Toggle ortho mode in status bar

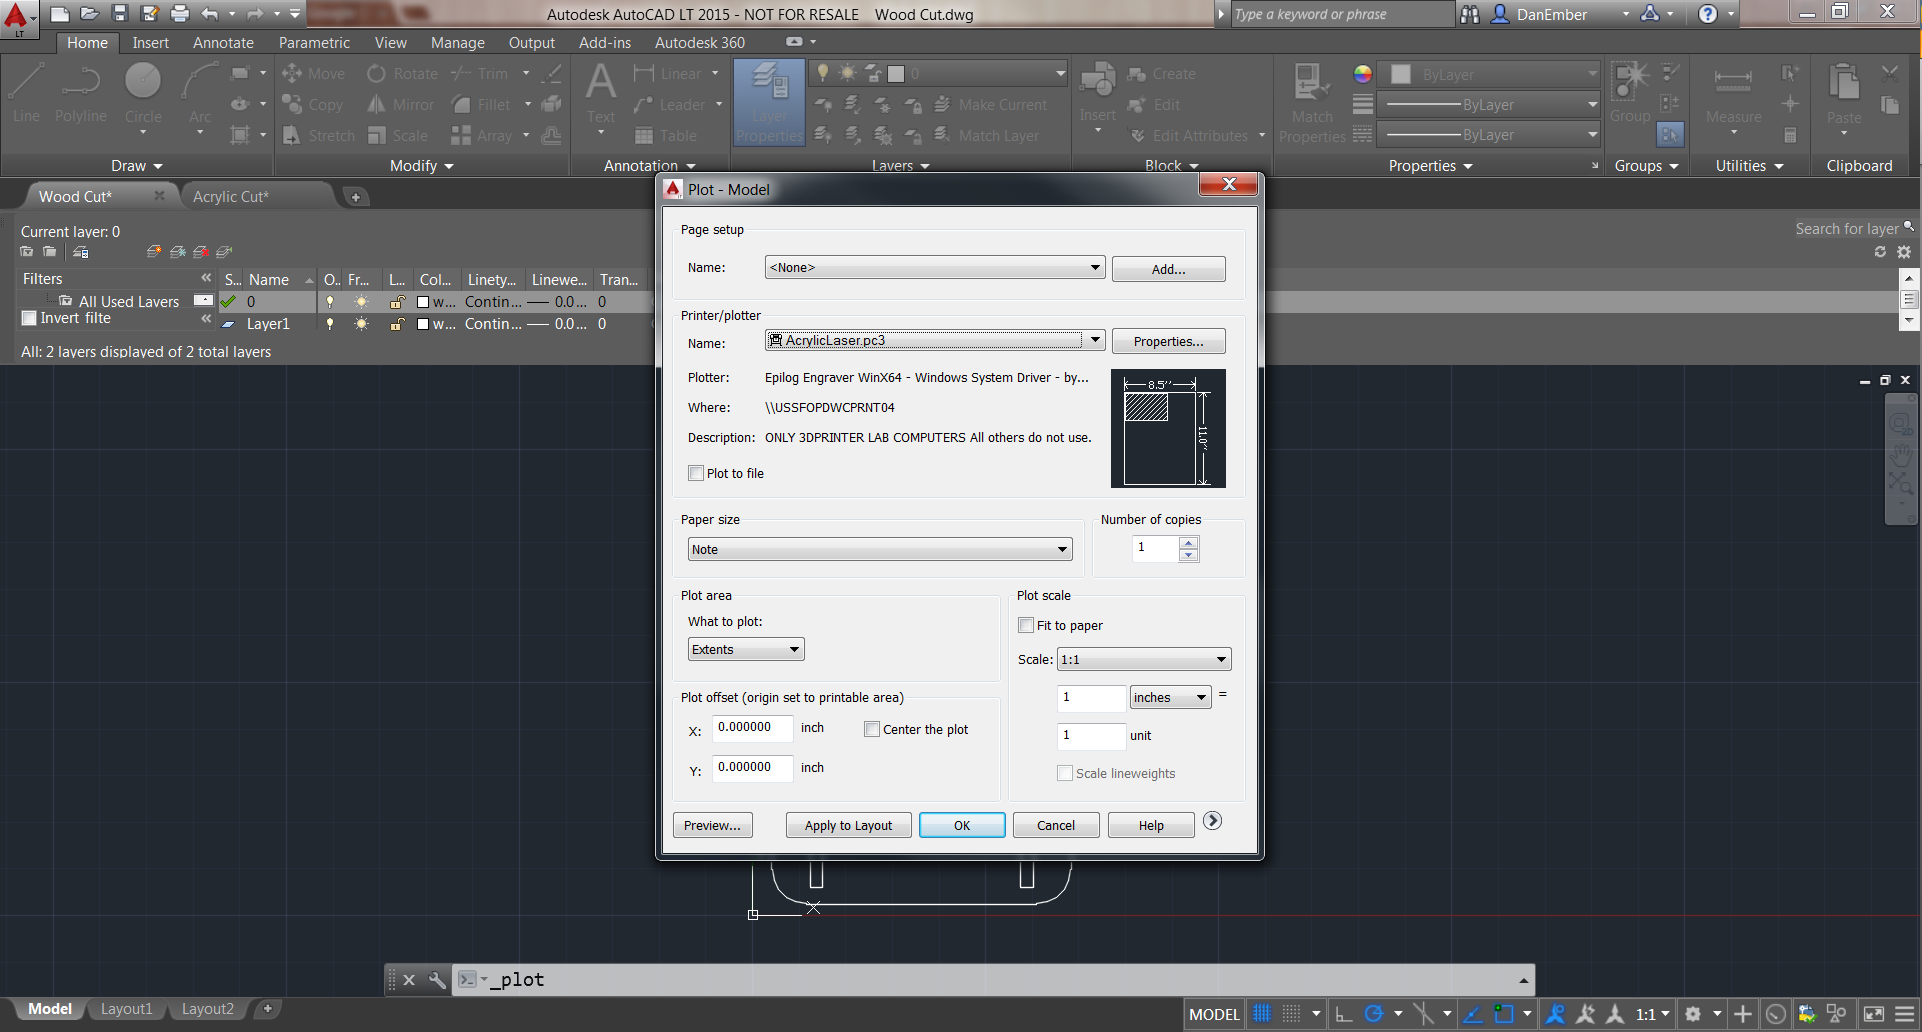[x=1344, y=1014]
